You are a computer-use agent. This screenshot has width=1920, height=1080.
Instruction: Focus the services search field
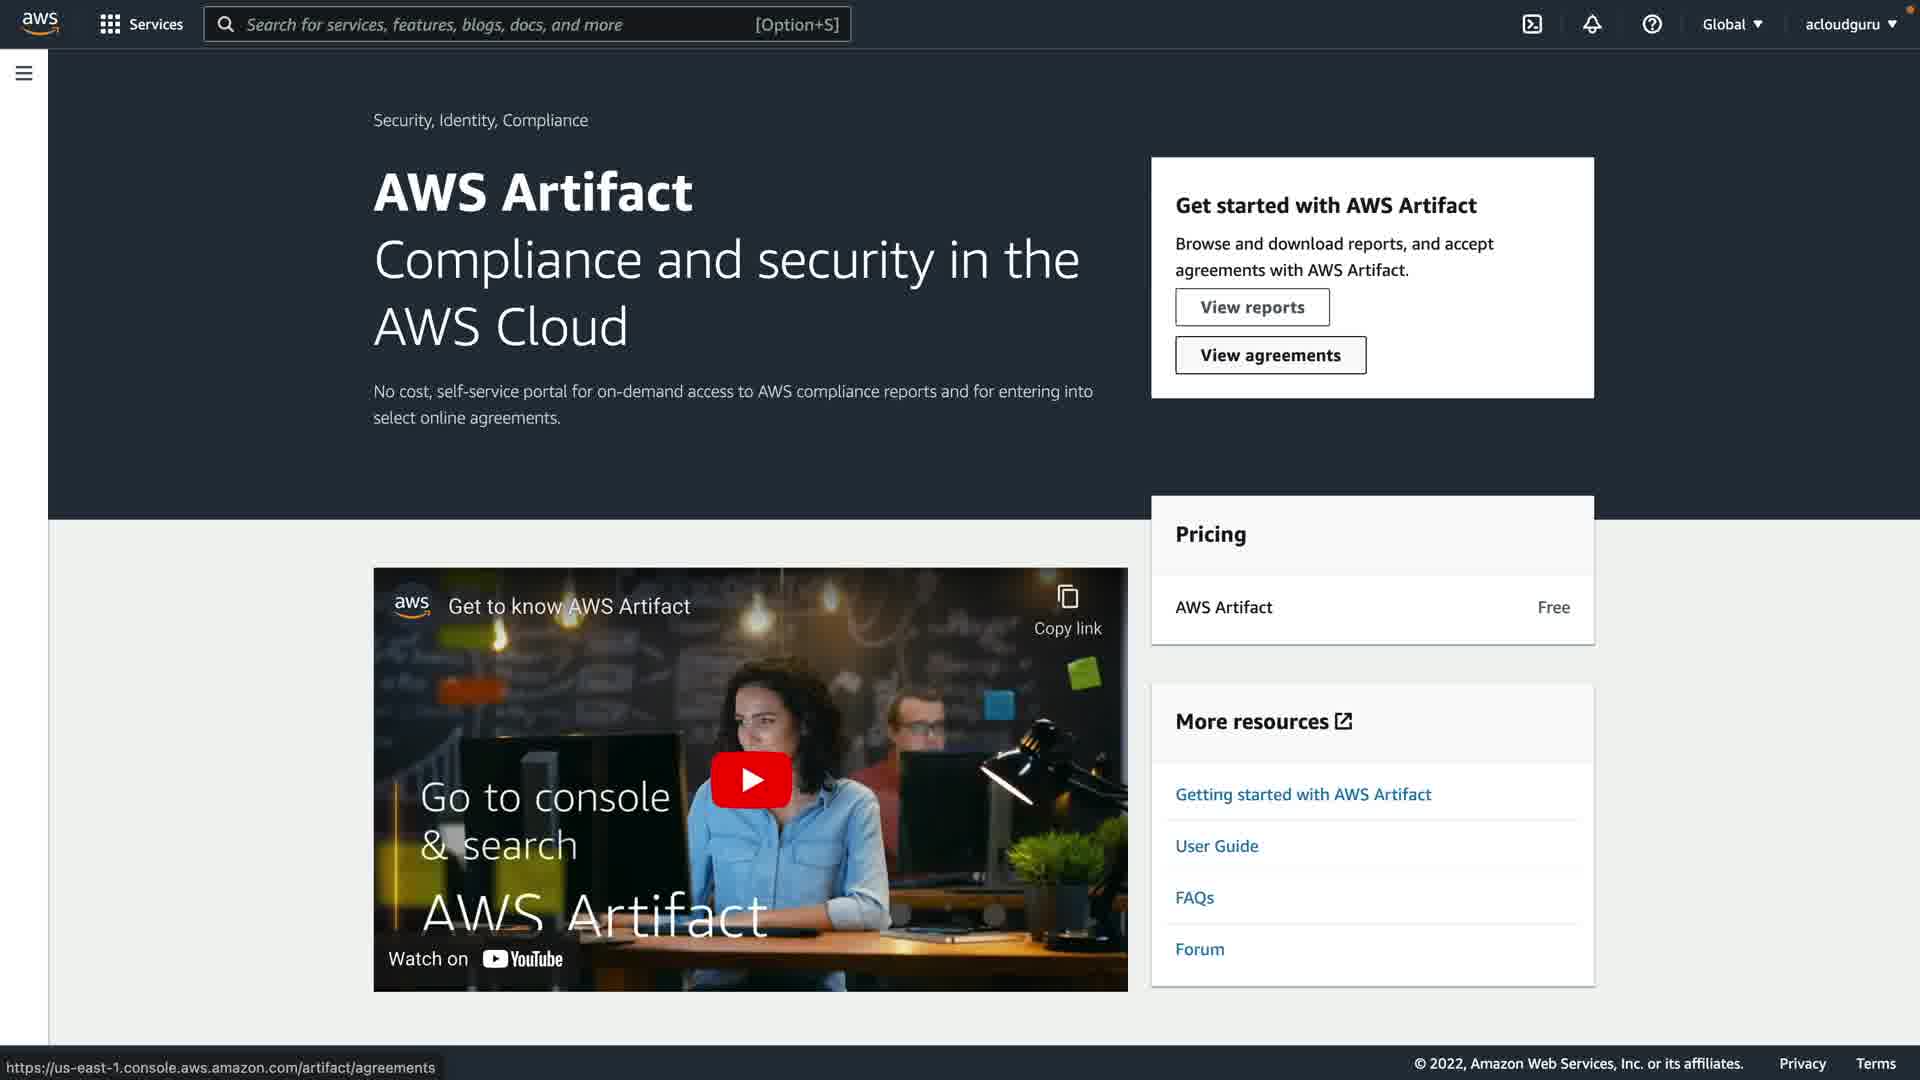pos(500,24)
